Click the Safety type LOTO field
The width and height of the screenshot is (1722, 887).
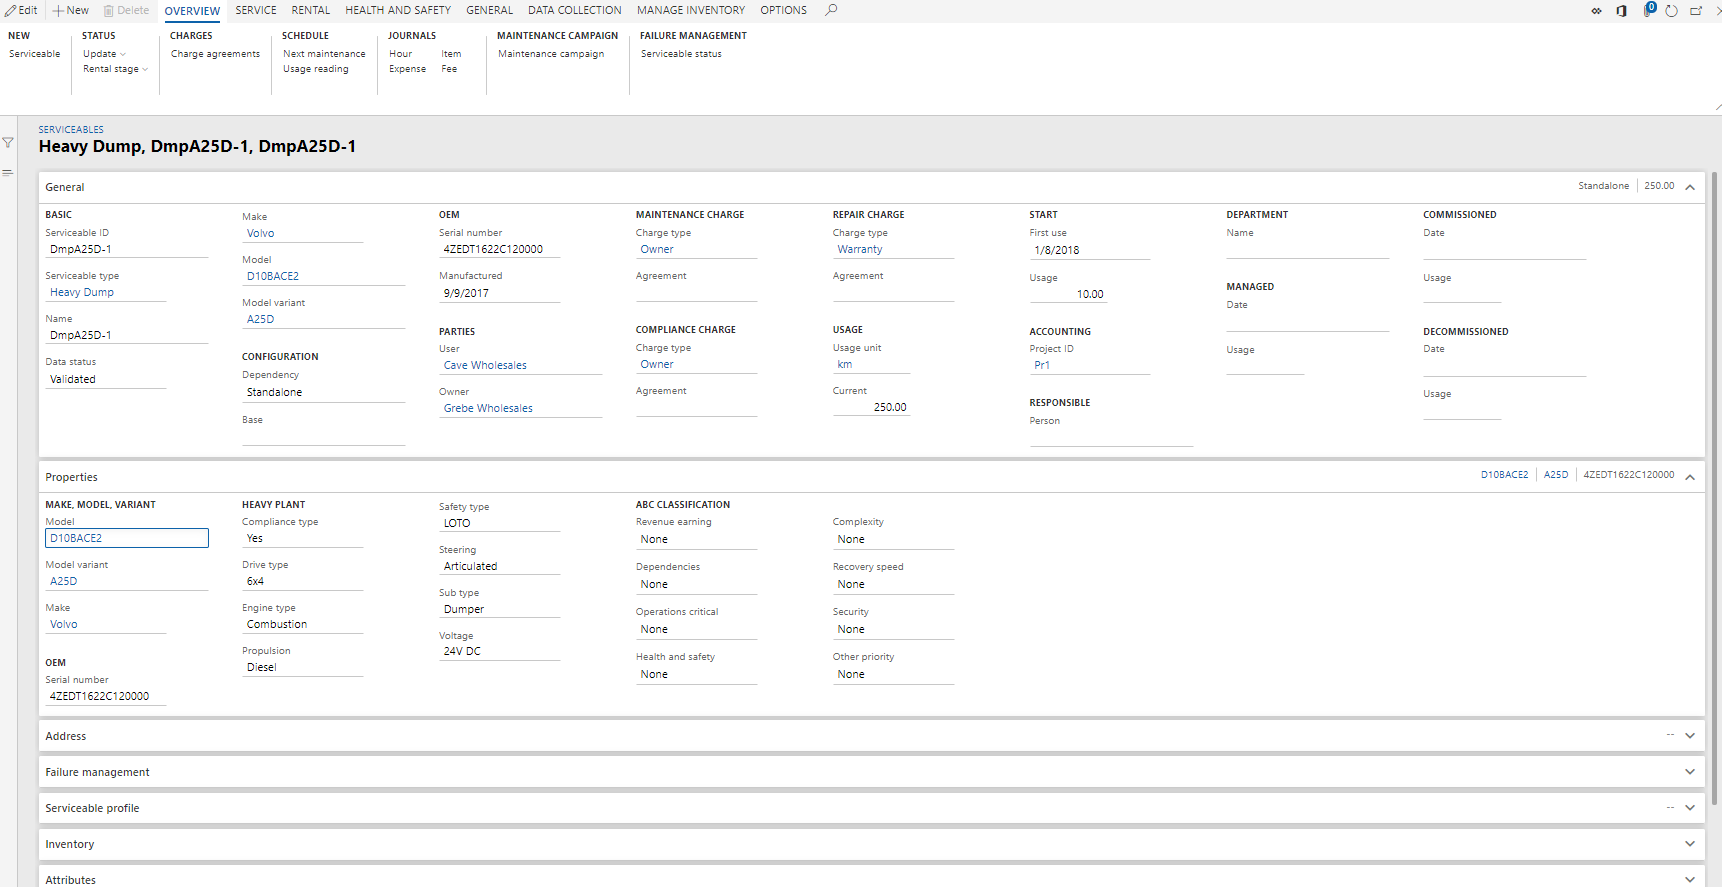tap(499, 523)
